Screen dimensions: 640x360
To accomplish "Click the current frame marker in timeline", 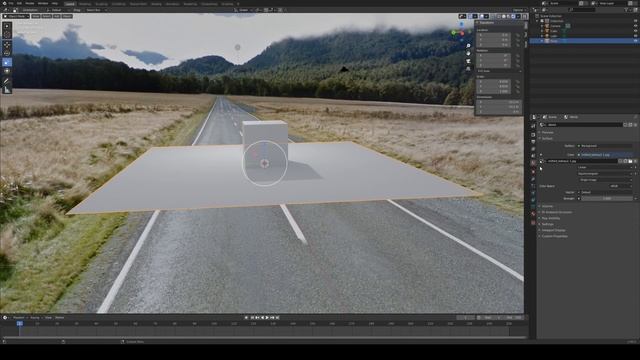I will click(20, 323).
